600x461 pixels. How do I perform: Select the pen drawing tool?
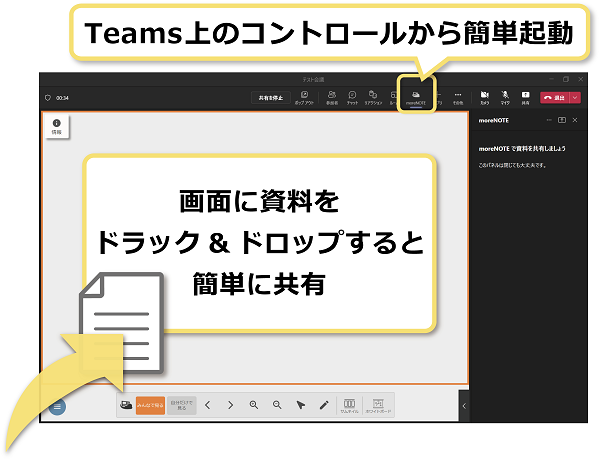tap(324, 405)
